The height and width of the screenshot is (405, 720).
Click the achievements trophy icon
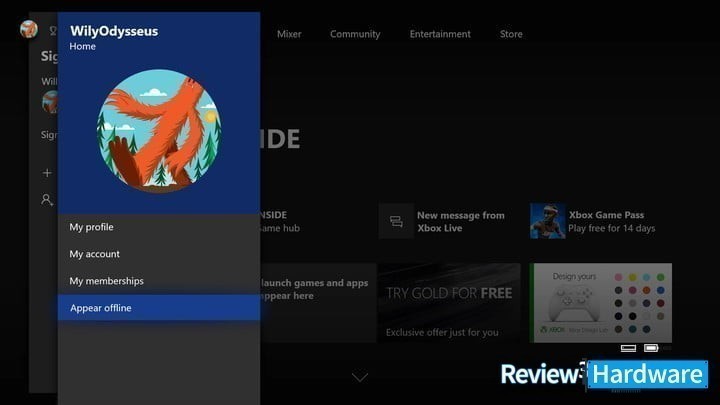(x=53, y=31)
